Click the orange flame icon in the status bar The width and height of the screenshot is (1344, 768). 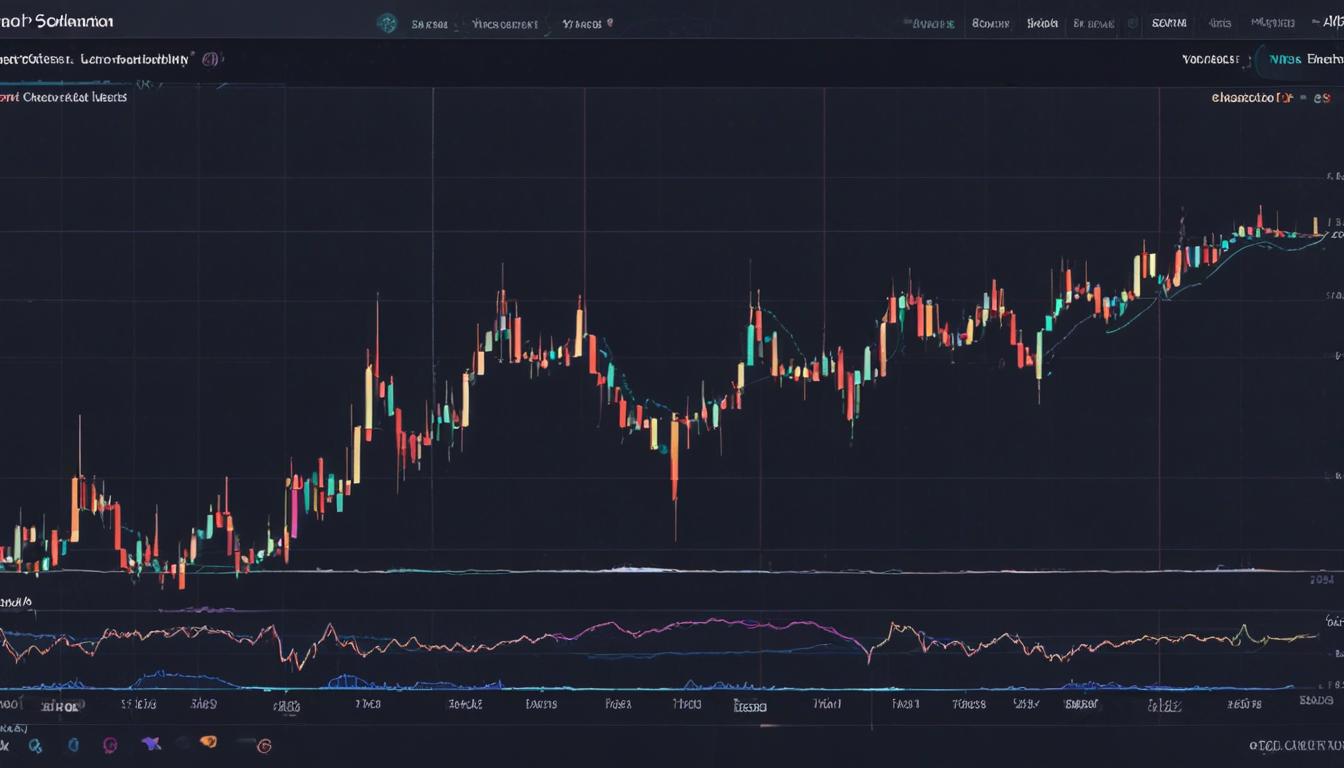click(207, 744)
